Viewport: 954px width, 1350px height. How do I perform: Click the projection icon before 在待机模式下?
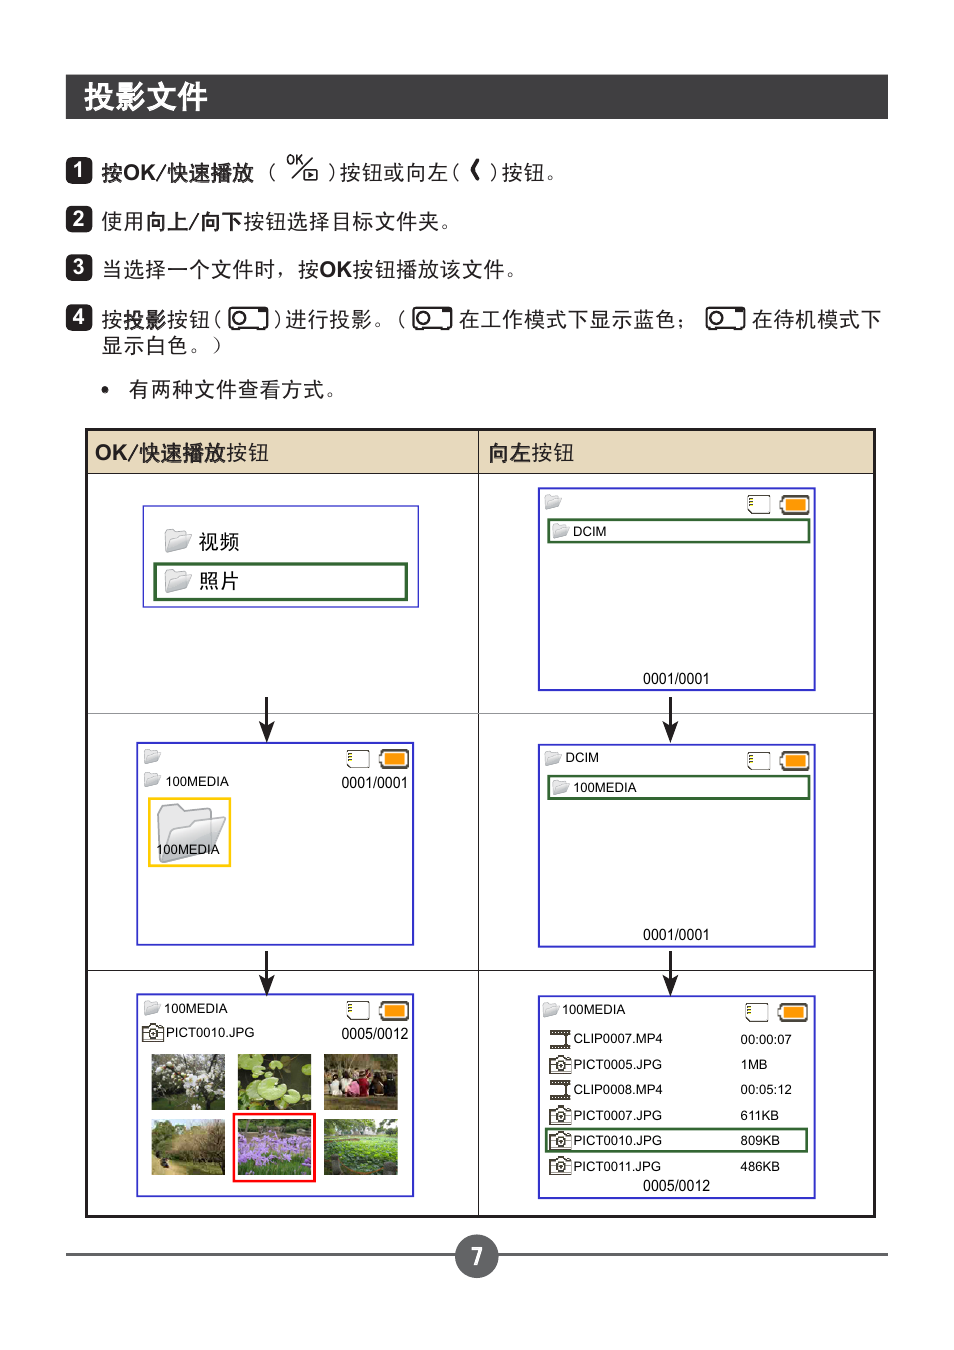[x=725, y=319]
